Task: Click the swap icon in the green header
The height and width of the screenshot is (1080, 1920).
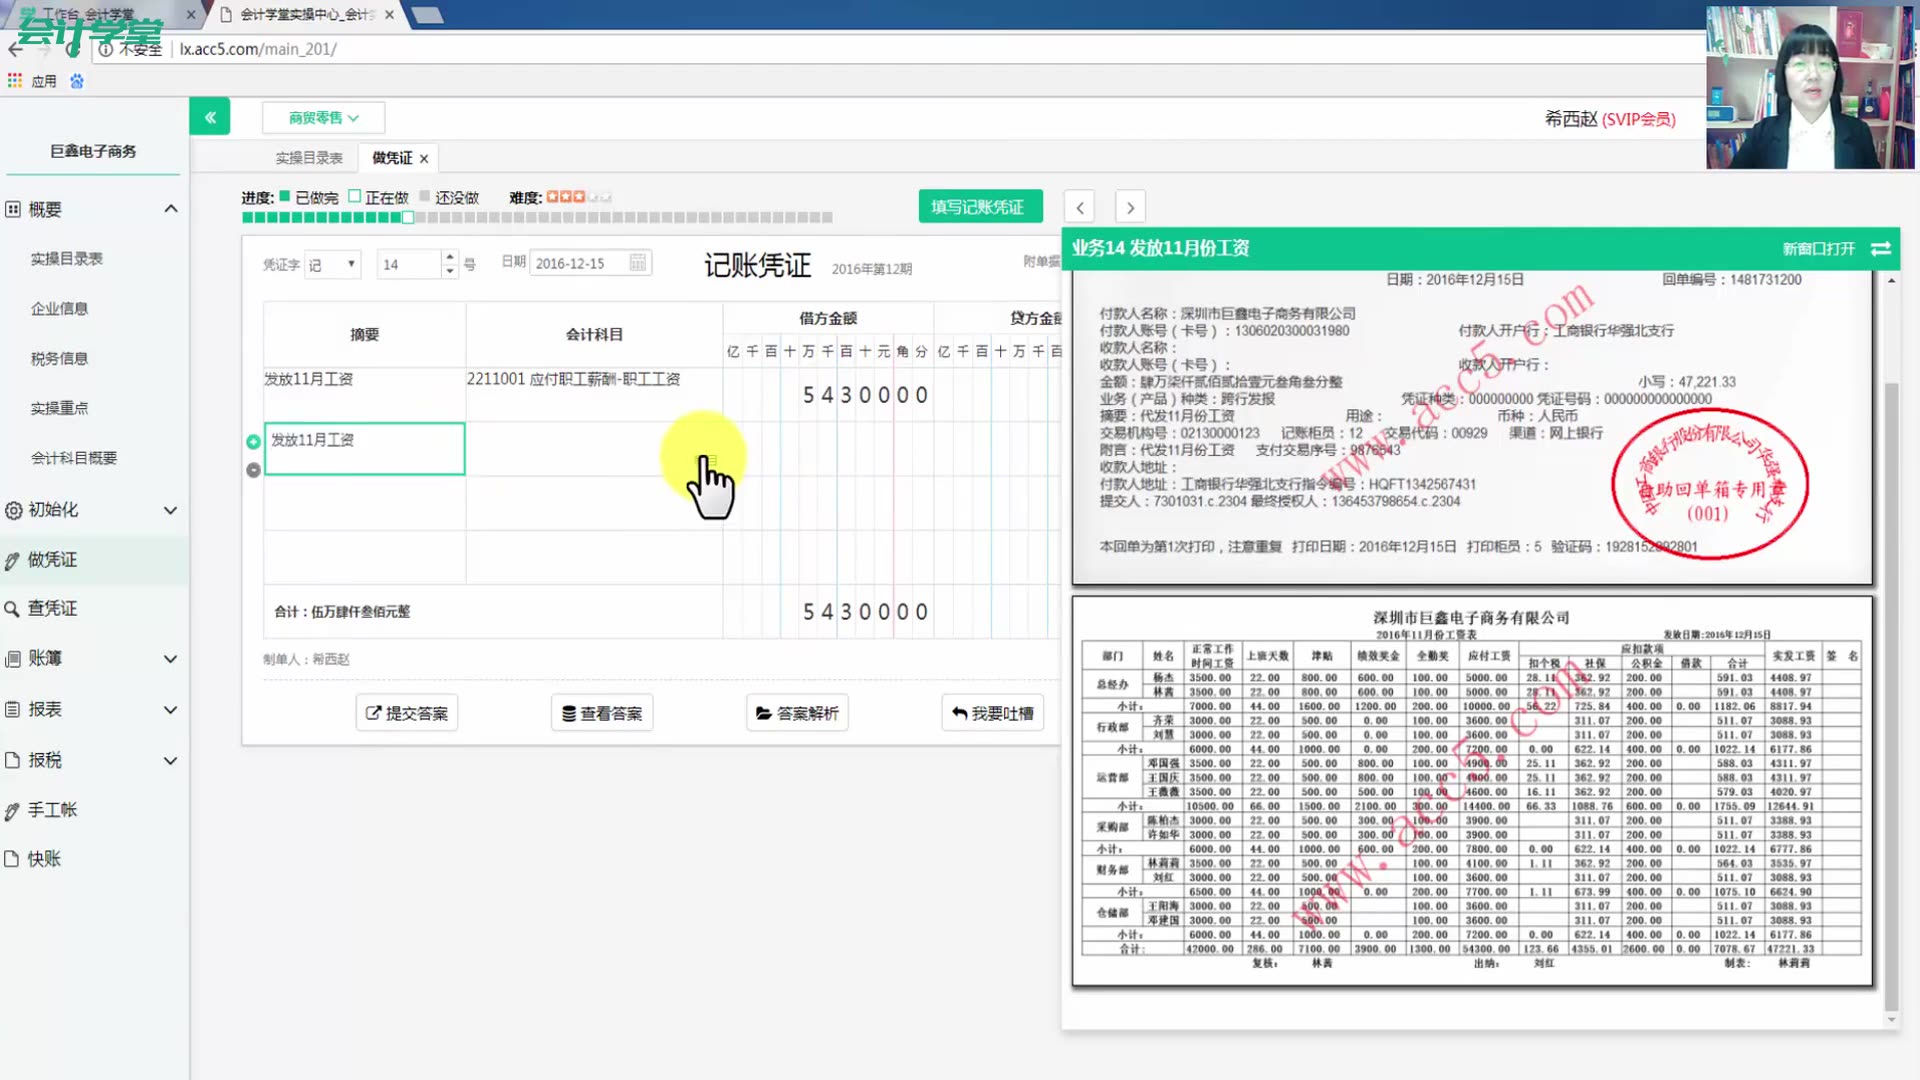Action: coord(1881,248)
